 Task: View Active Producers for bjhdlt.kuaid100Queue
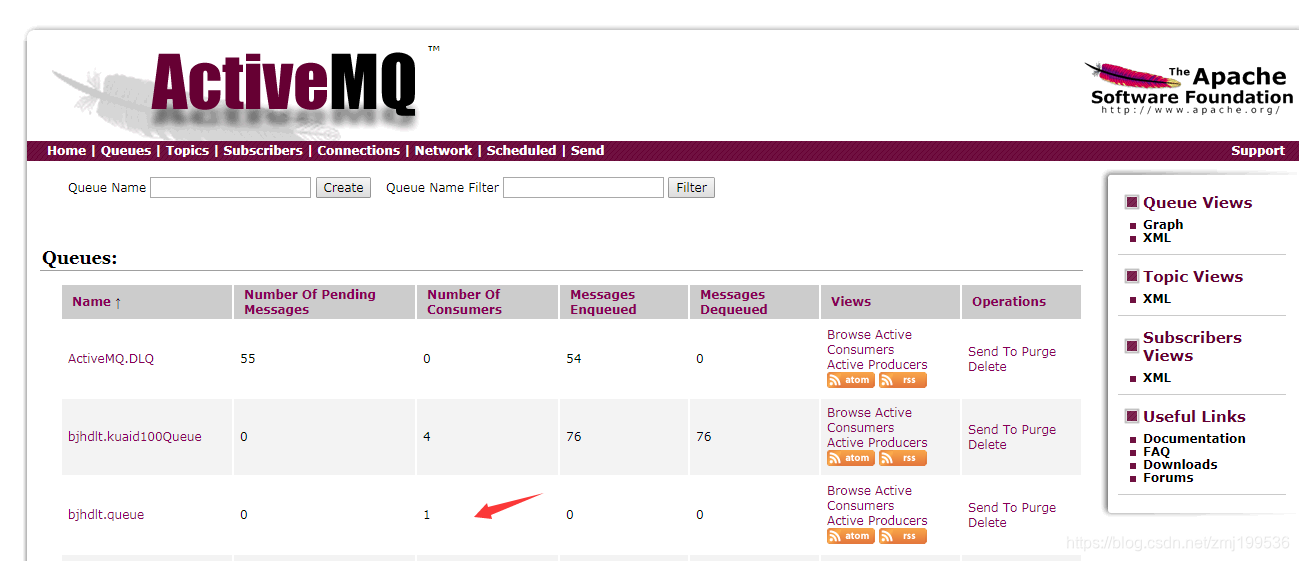(x=877, y=443)
